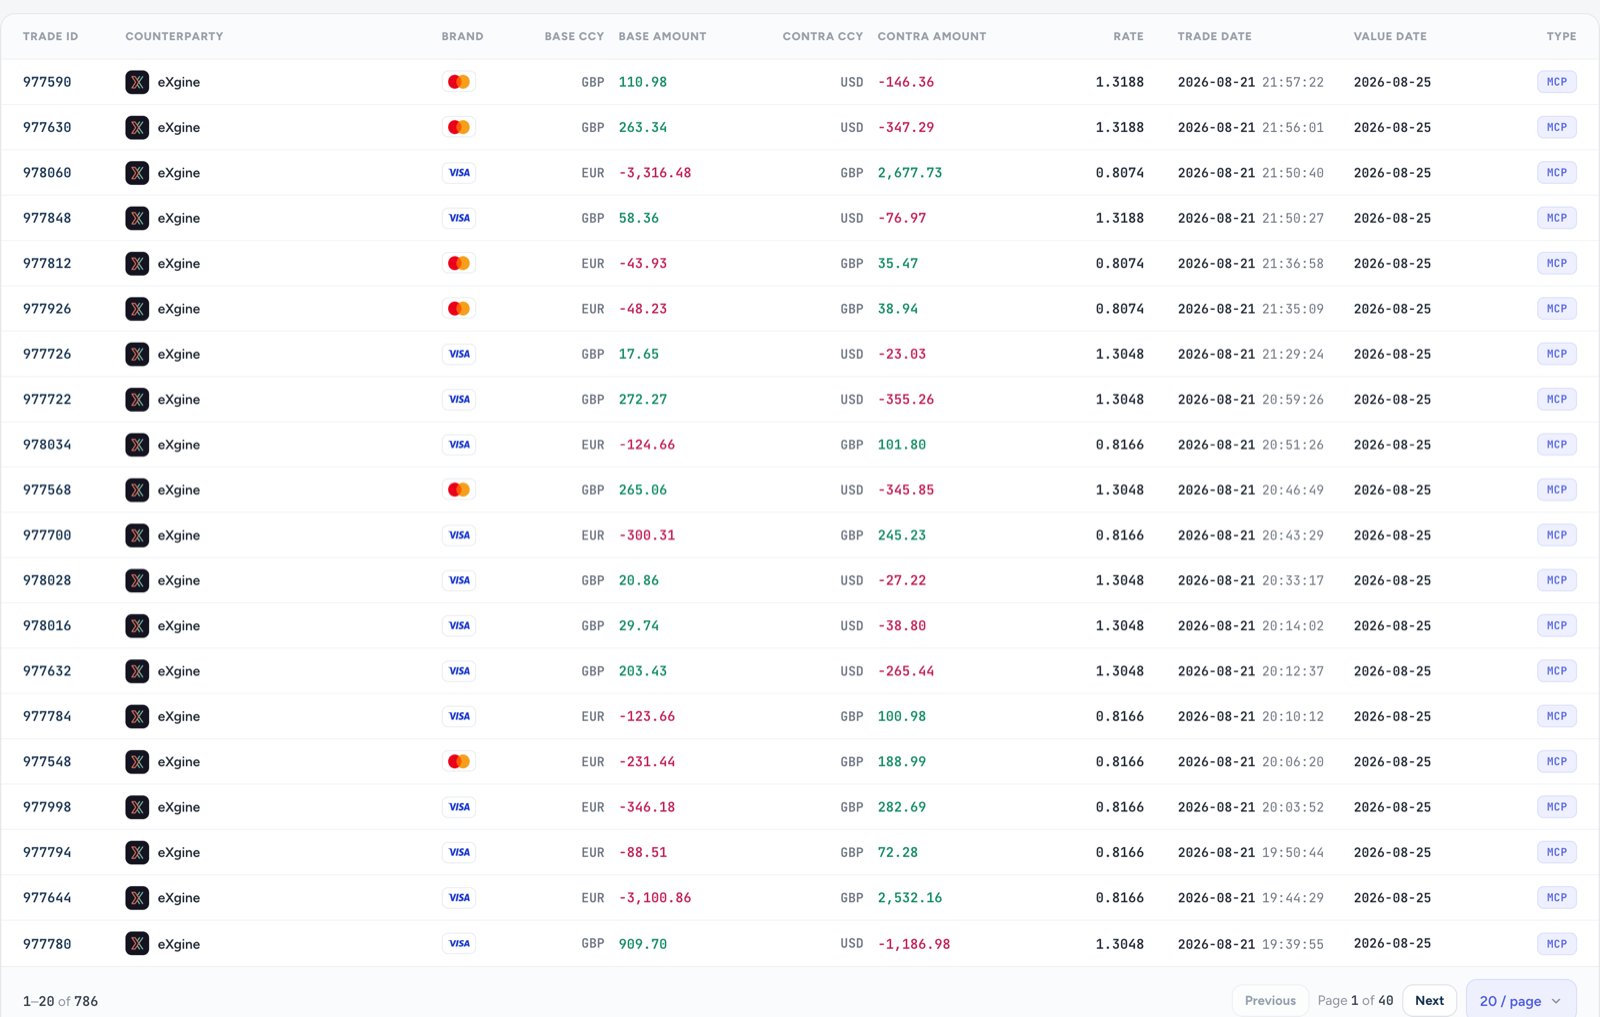
Task: Click the Brand column header
Action: click(462, 36)
